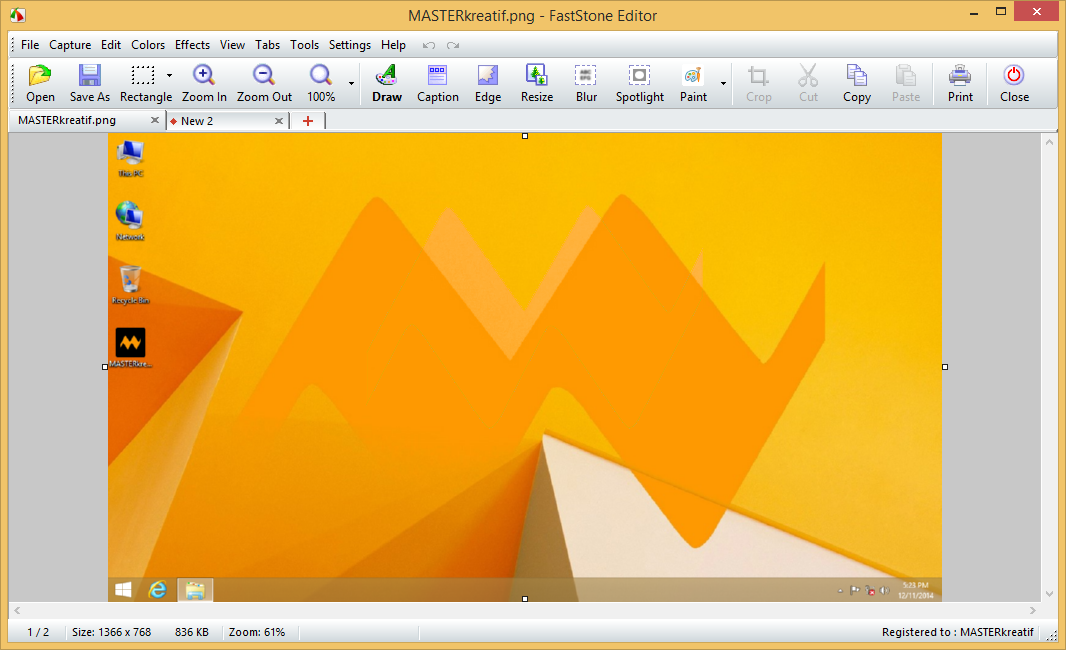Expand the zoom level dropdown arrow
The height and width of the screenshot is (650, 1066).
click(x=351, y=84)
